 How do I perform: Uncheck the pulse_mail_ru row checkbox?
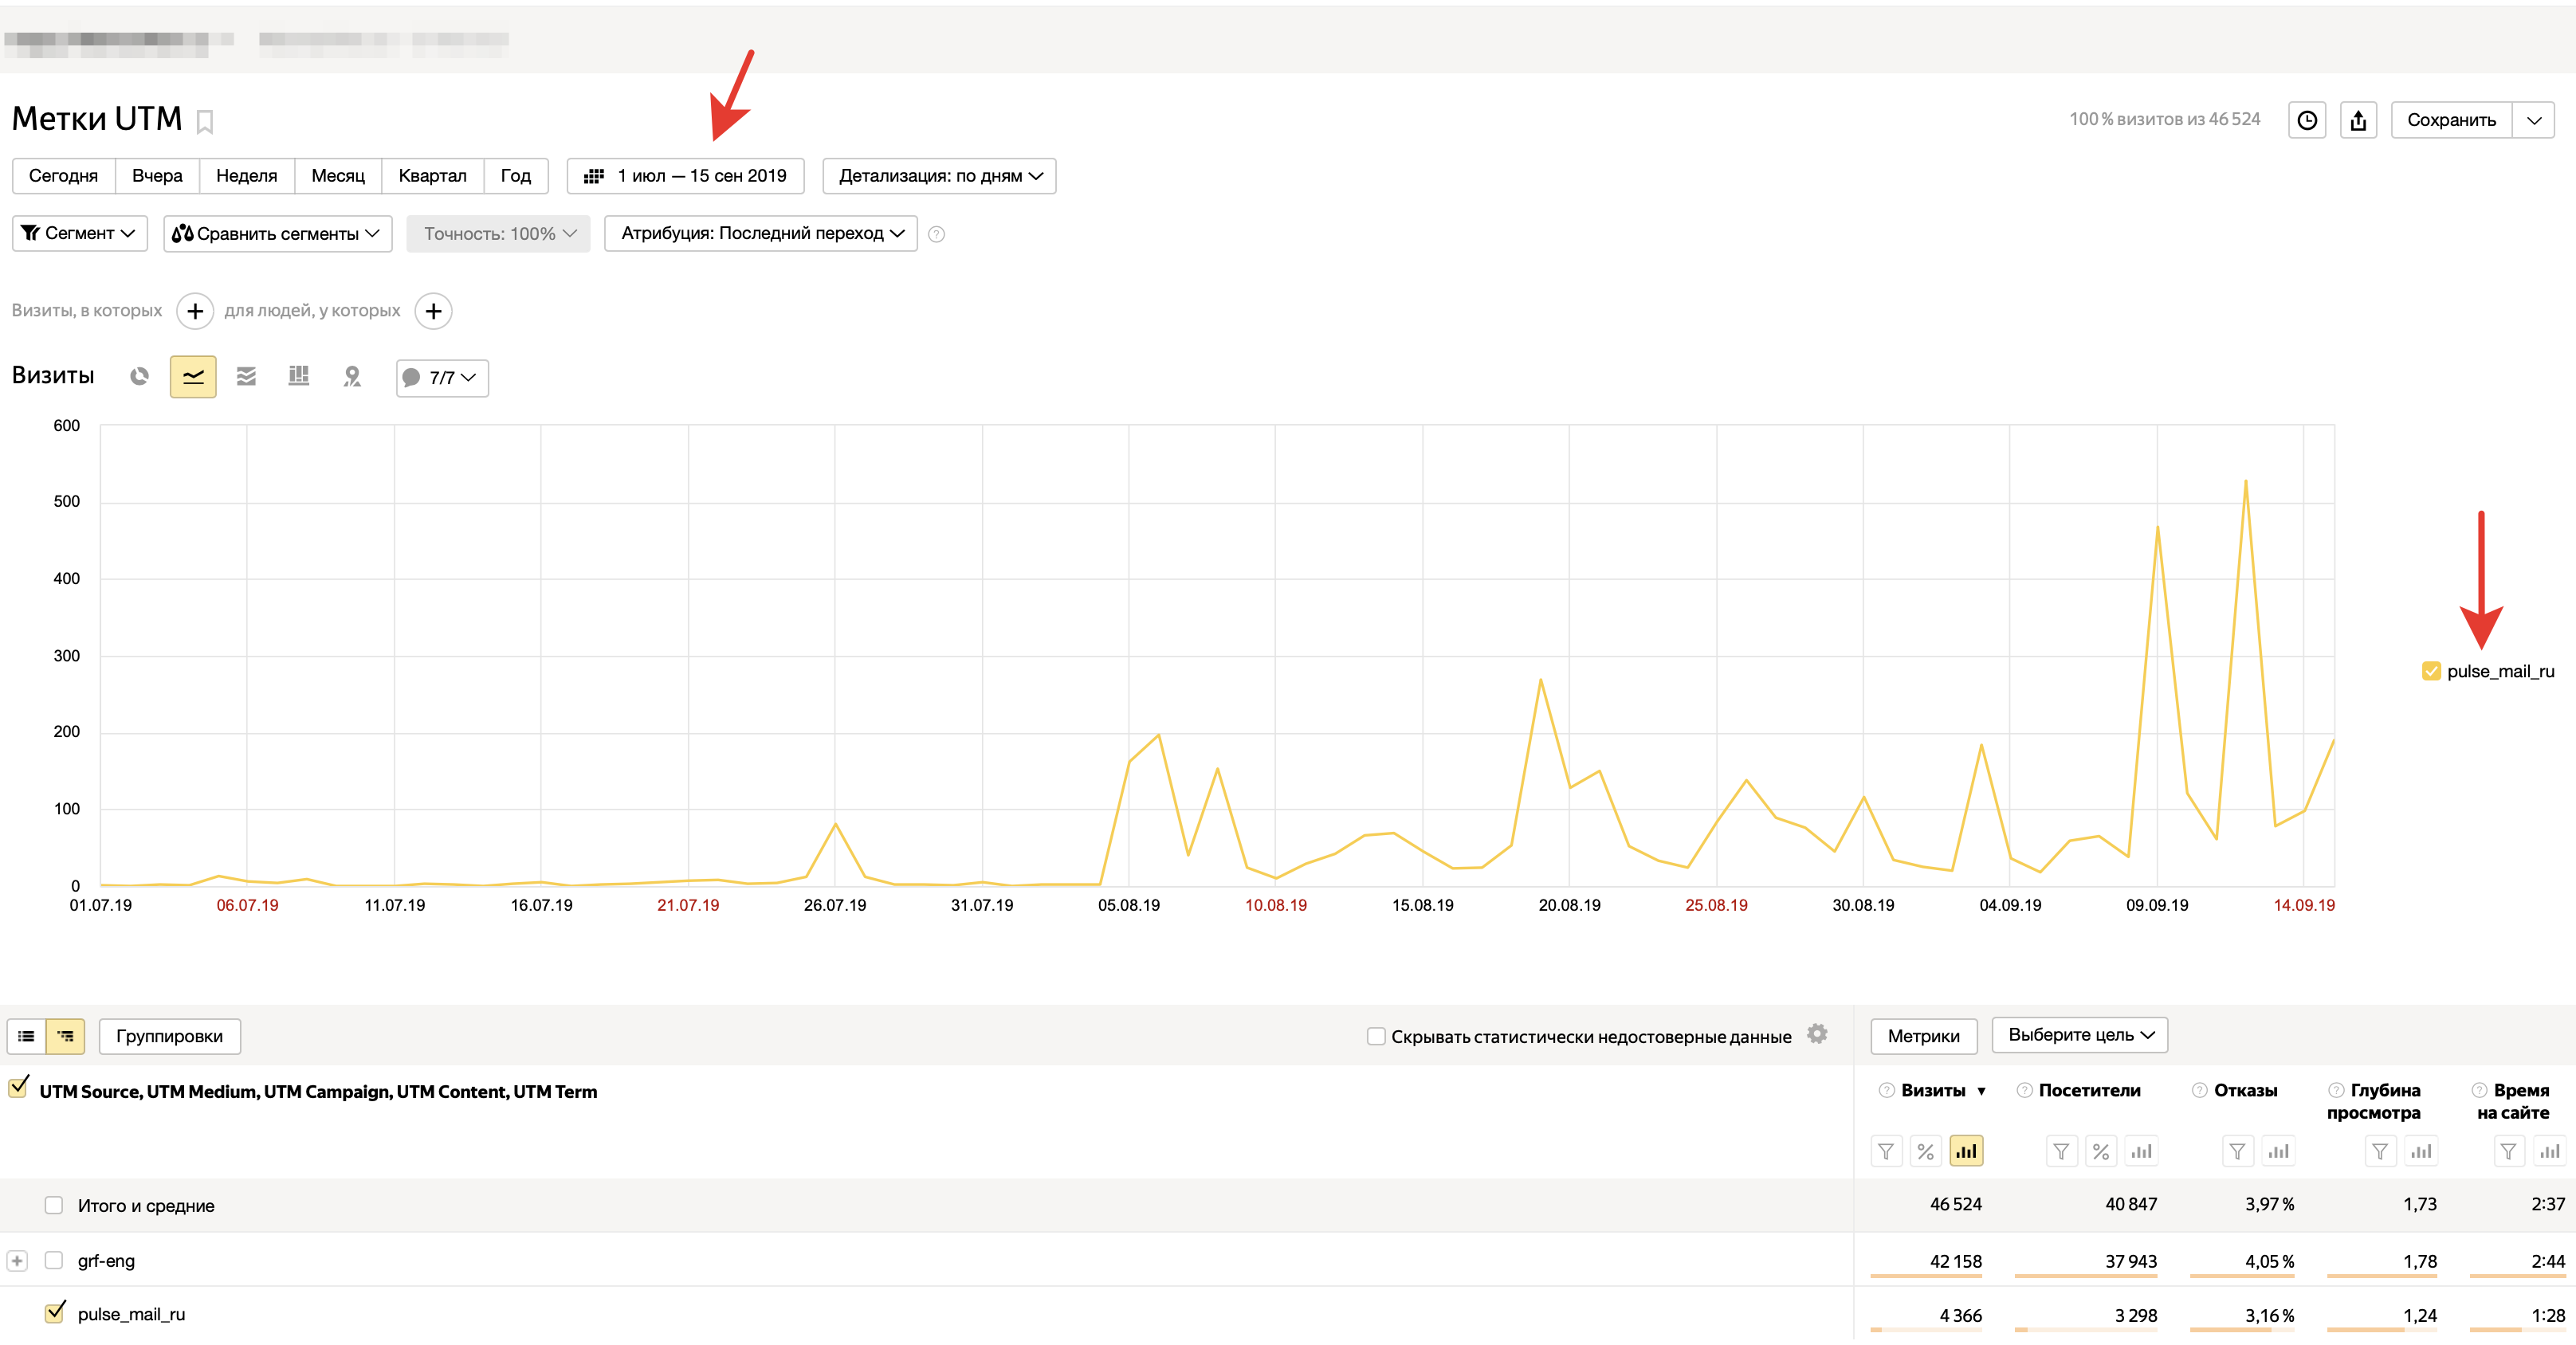(x=55, y=1313)
